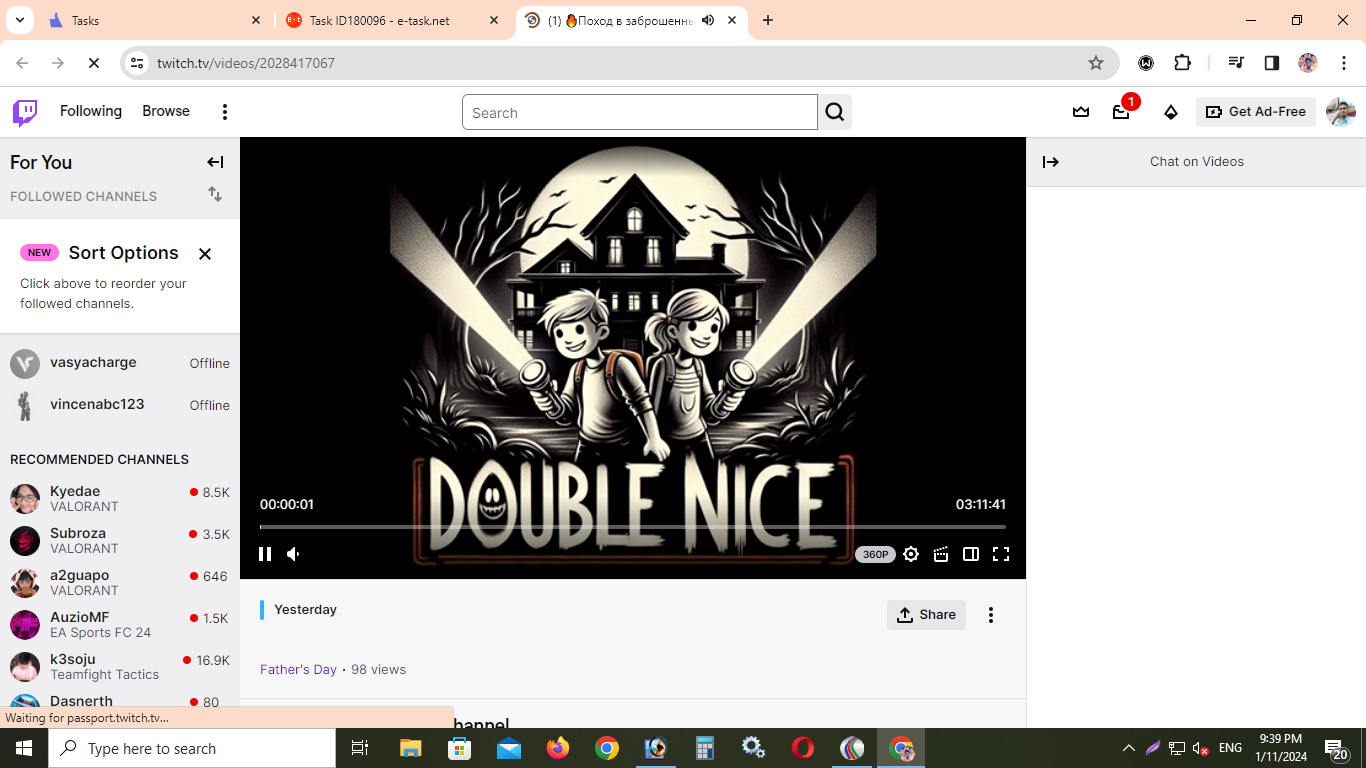Screen dimensions: 1366x768
Task: Open the Windows notification center
Action: click(x=1337, y=748)
